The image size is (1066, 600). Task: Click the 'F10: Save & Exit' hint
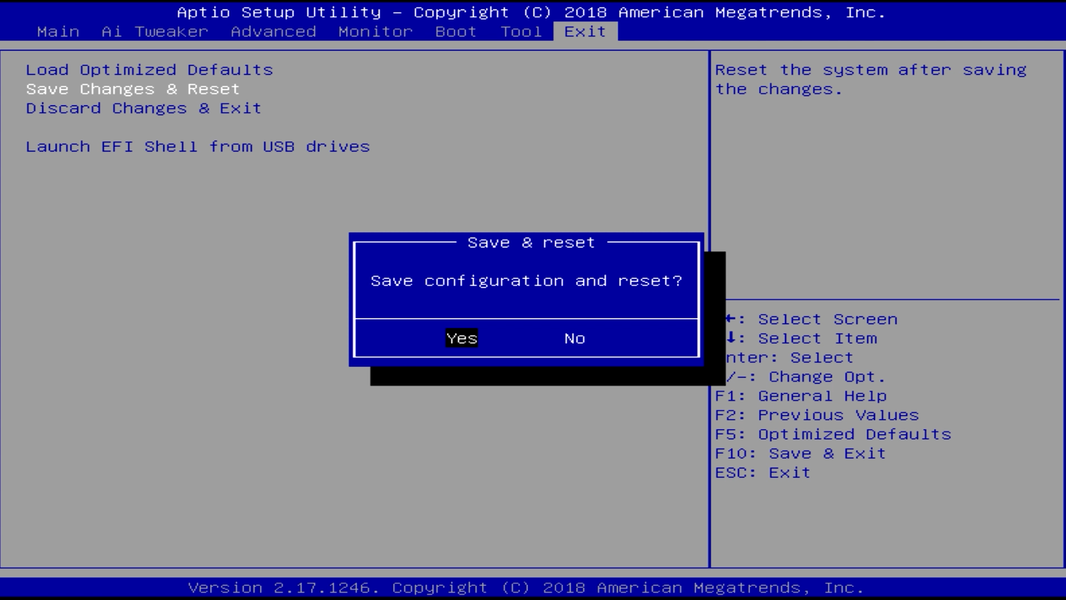pos(800,453)
